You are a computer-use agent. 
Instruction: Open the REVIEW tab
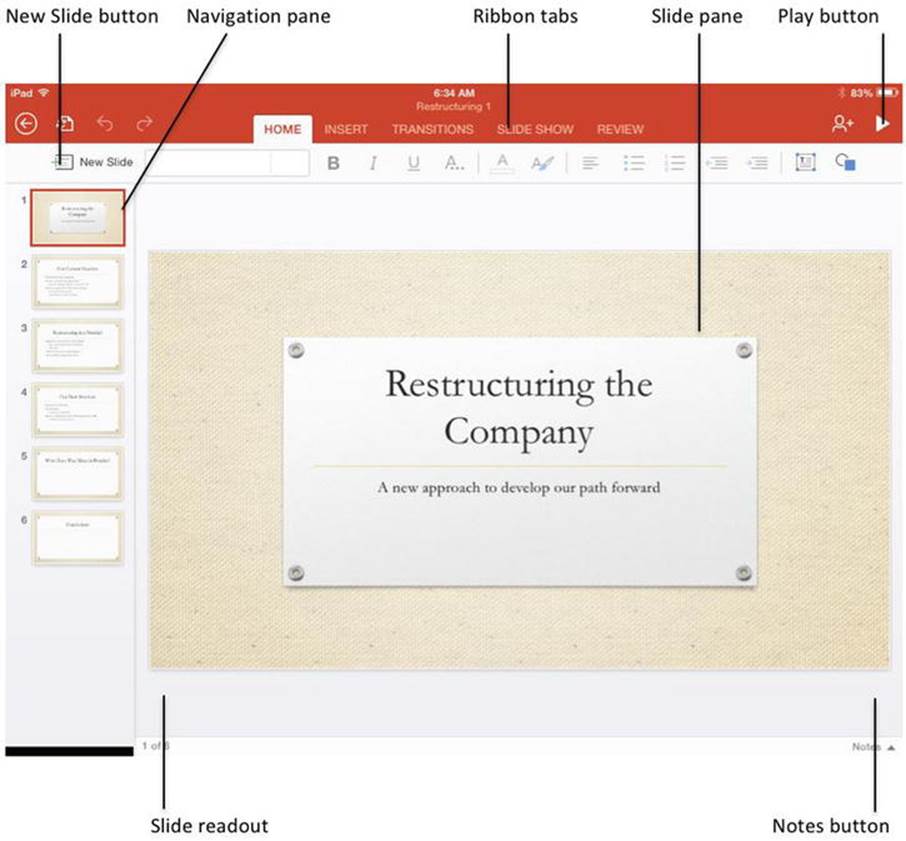coord(620,129)
